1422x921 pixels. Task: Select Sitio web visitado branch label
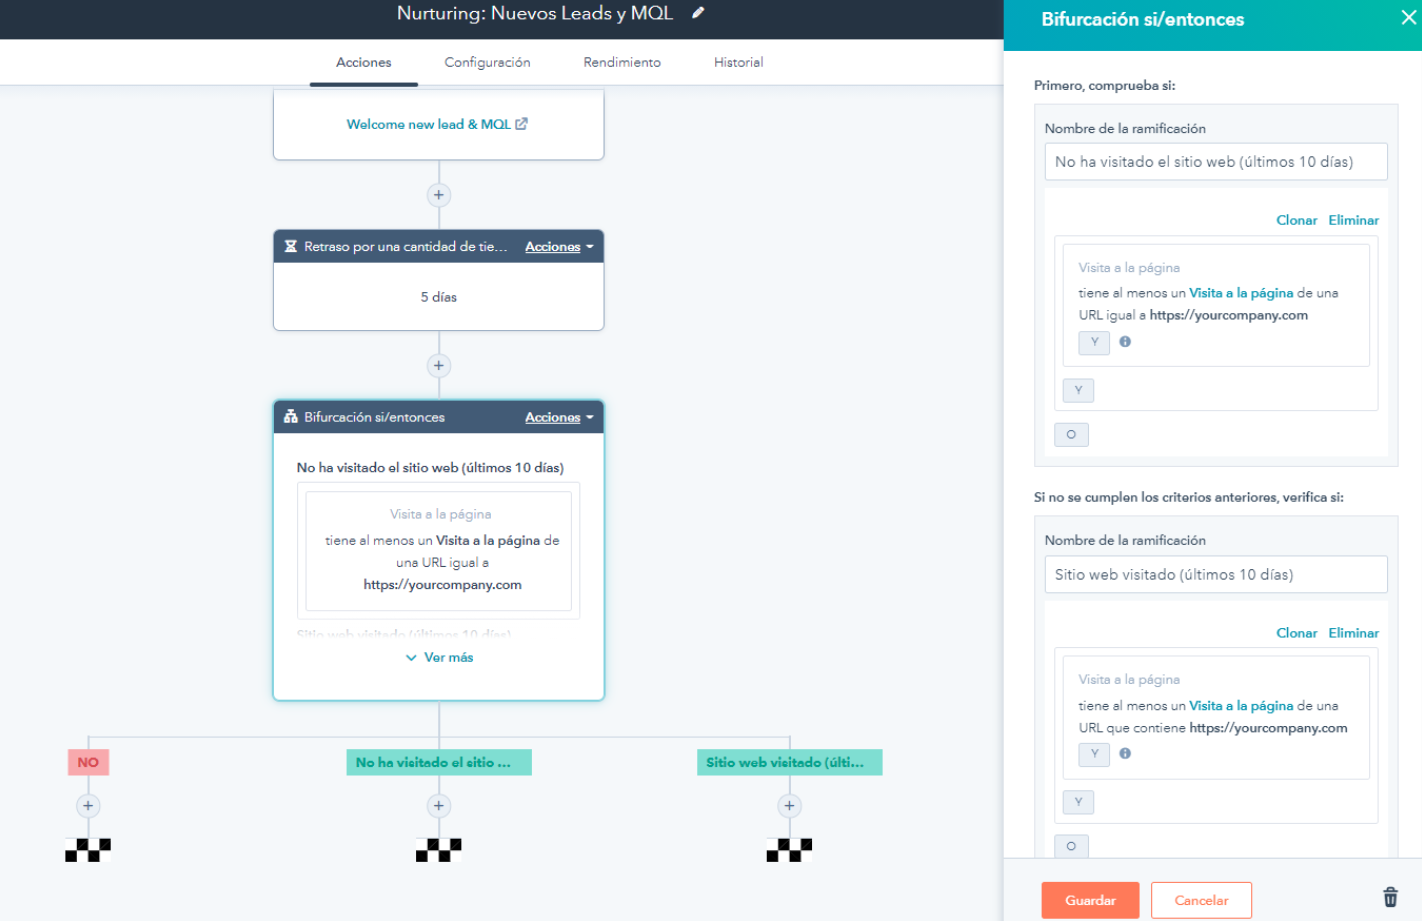[789, 762]
